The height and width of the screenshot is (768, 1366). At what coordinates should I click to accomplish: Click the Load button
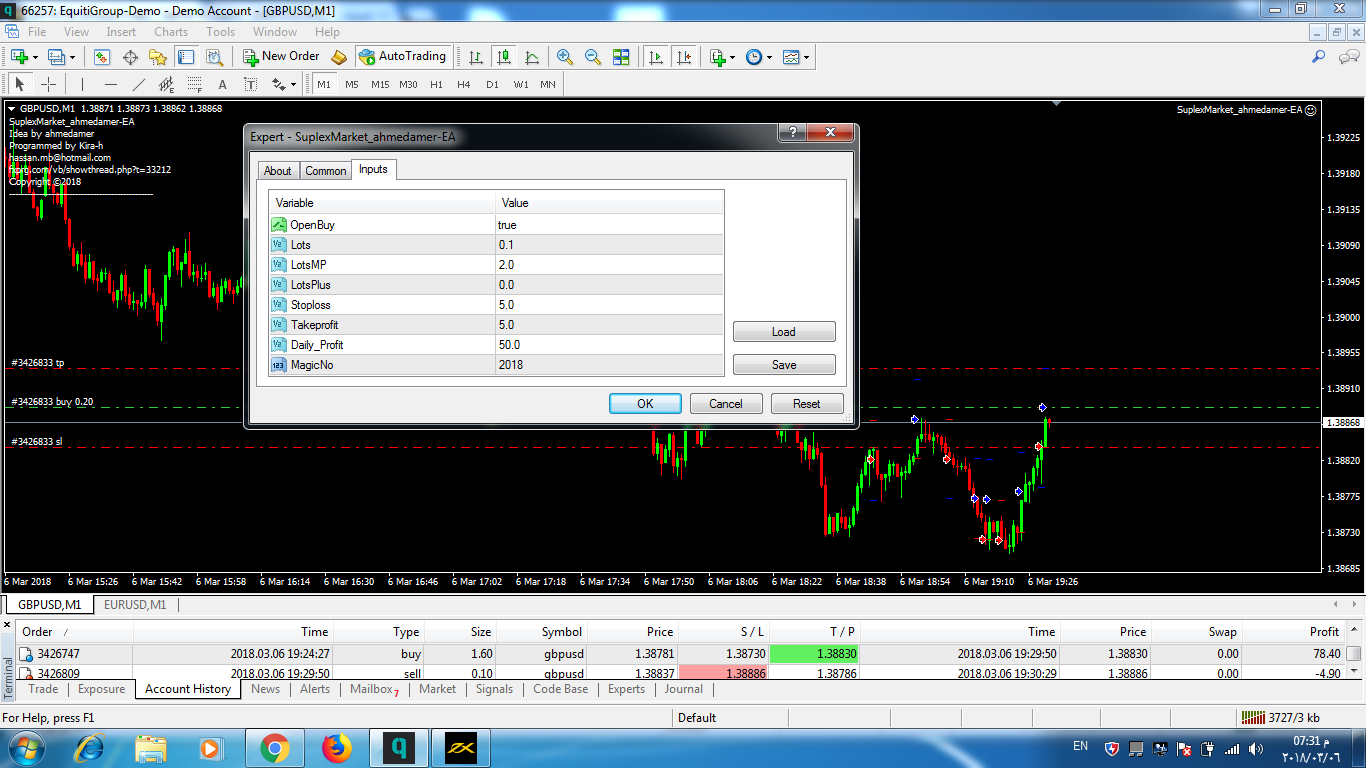(x=784, y=332)
